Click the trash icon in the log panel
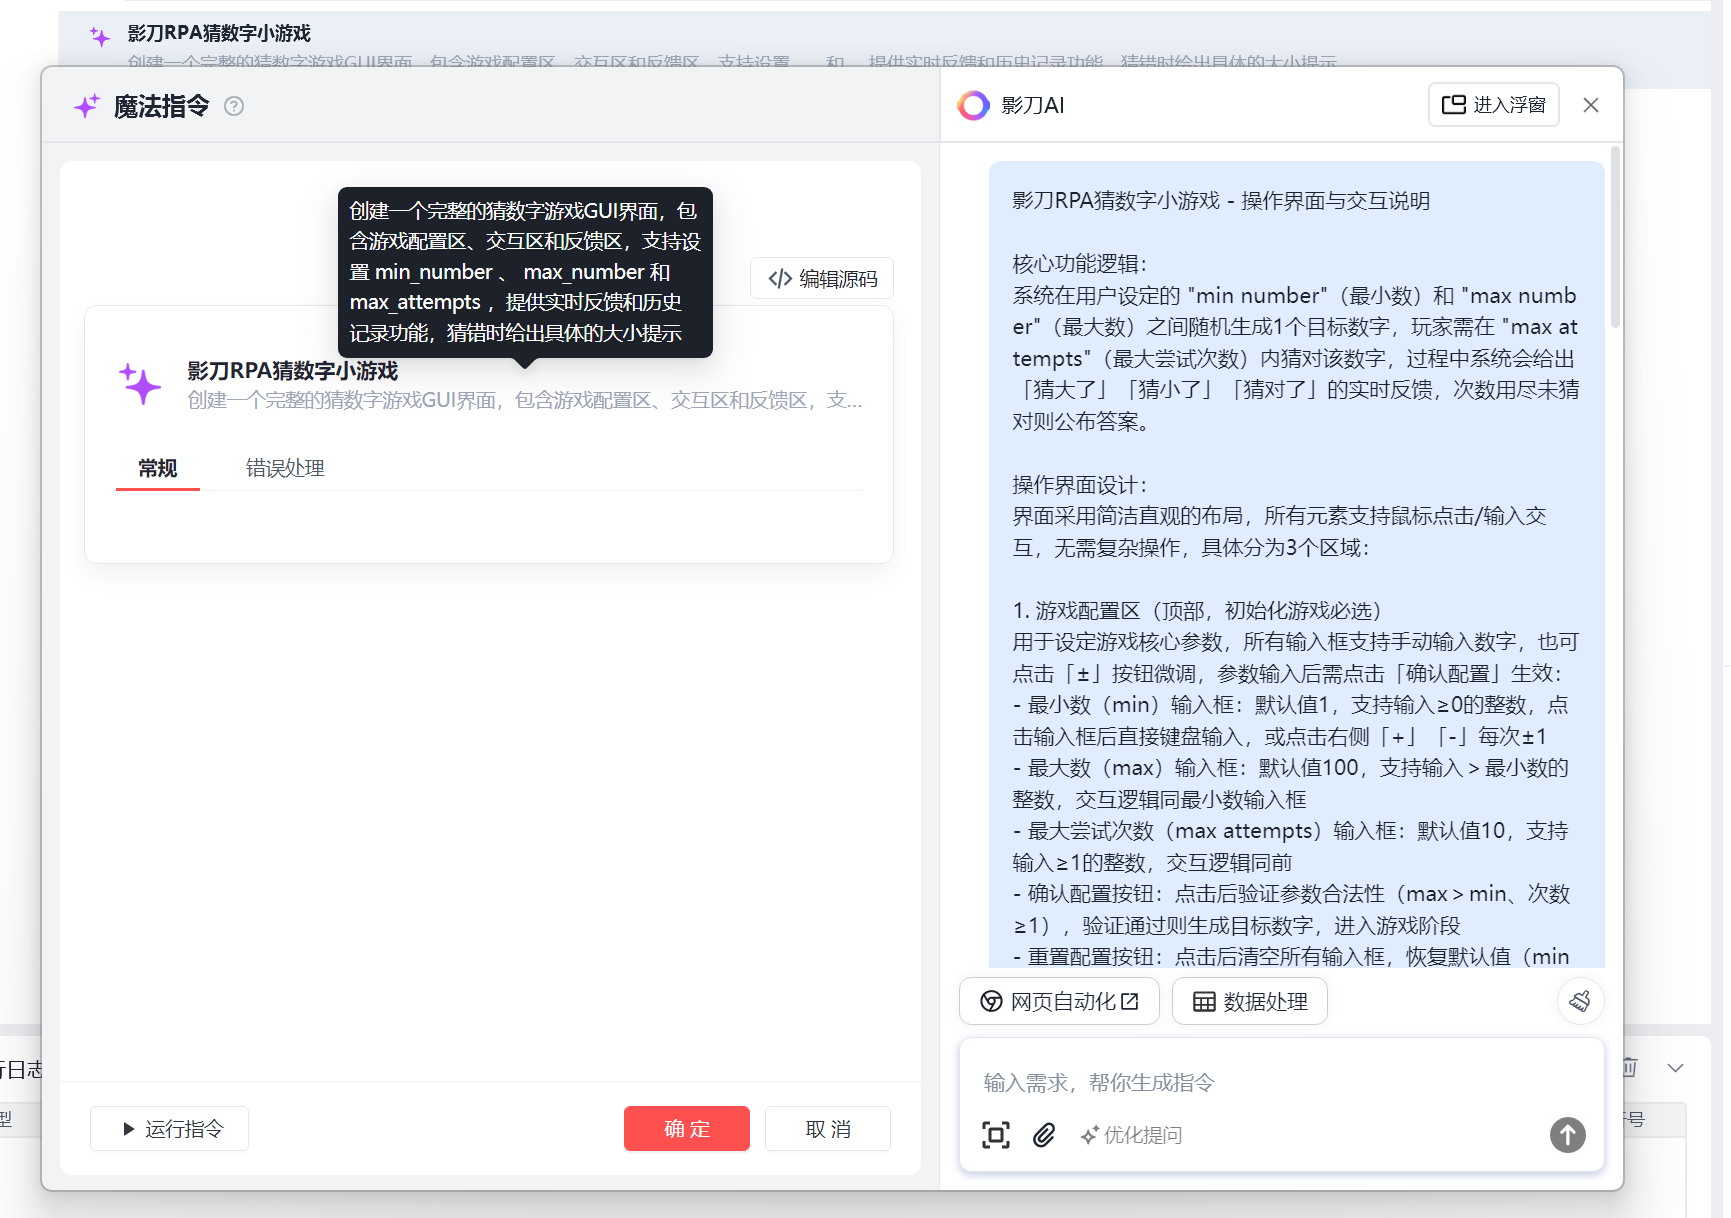Image resolution: width=1731 pixels, height=1218 pixels. 1630,1067
